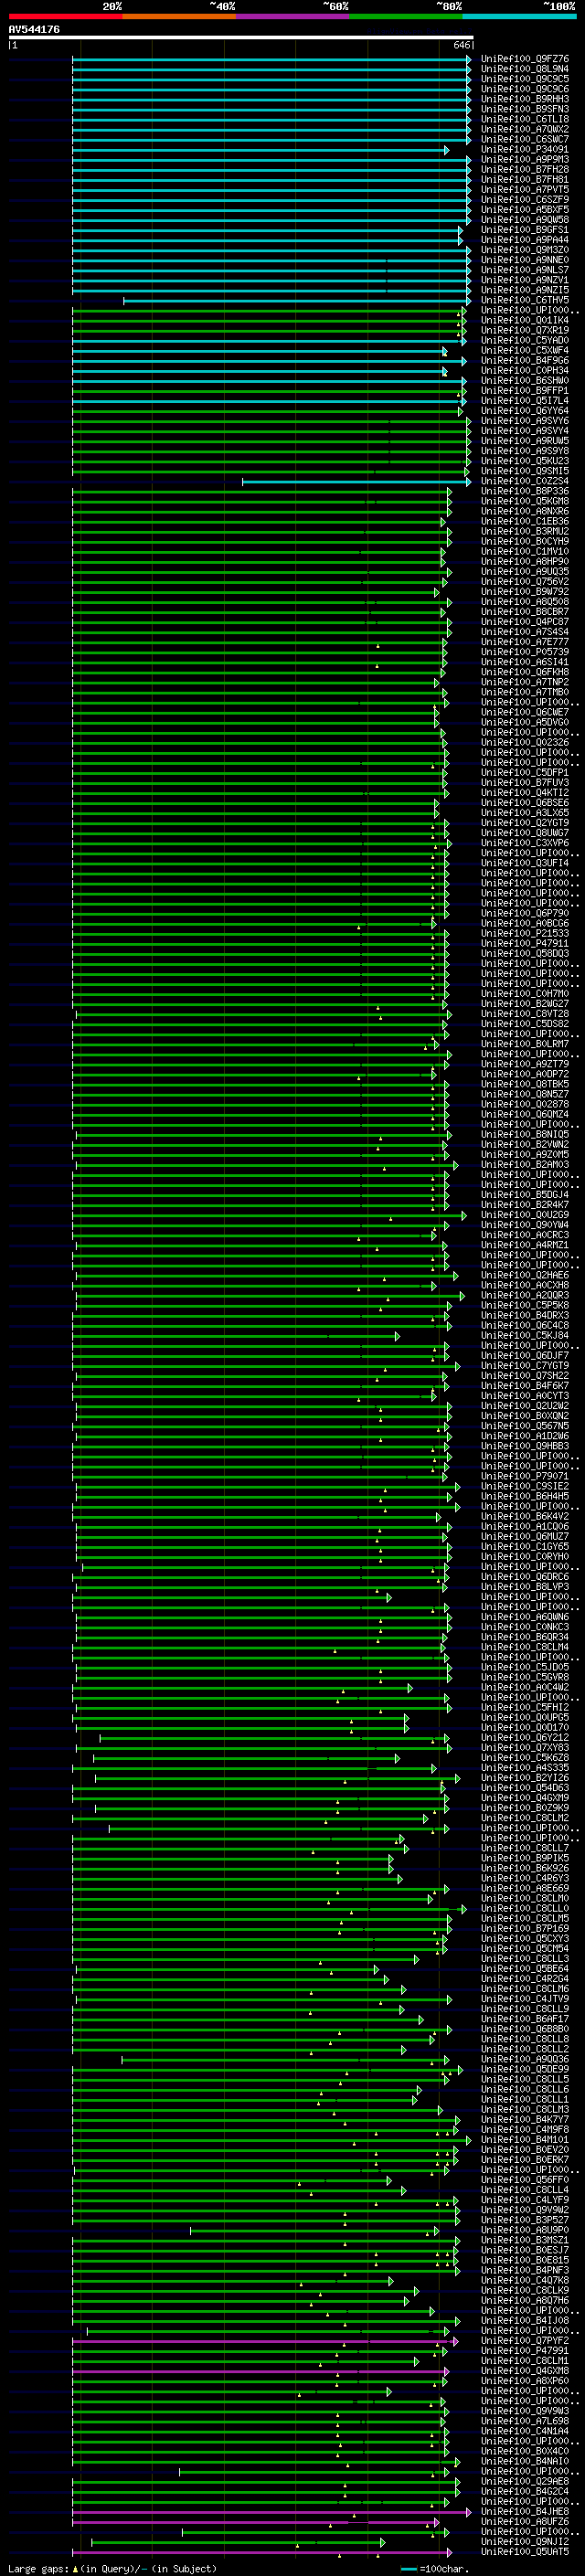Click the purple ~60% identity legend segment
585x2576 pixels.
(x=293, y=16)
